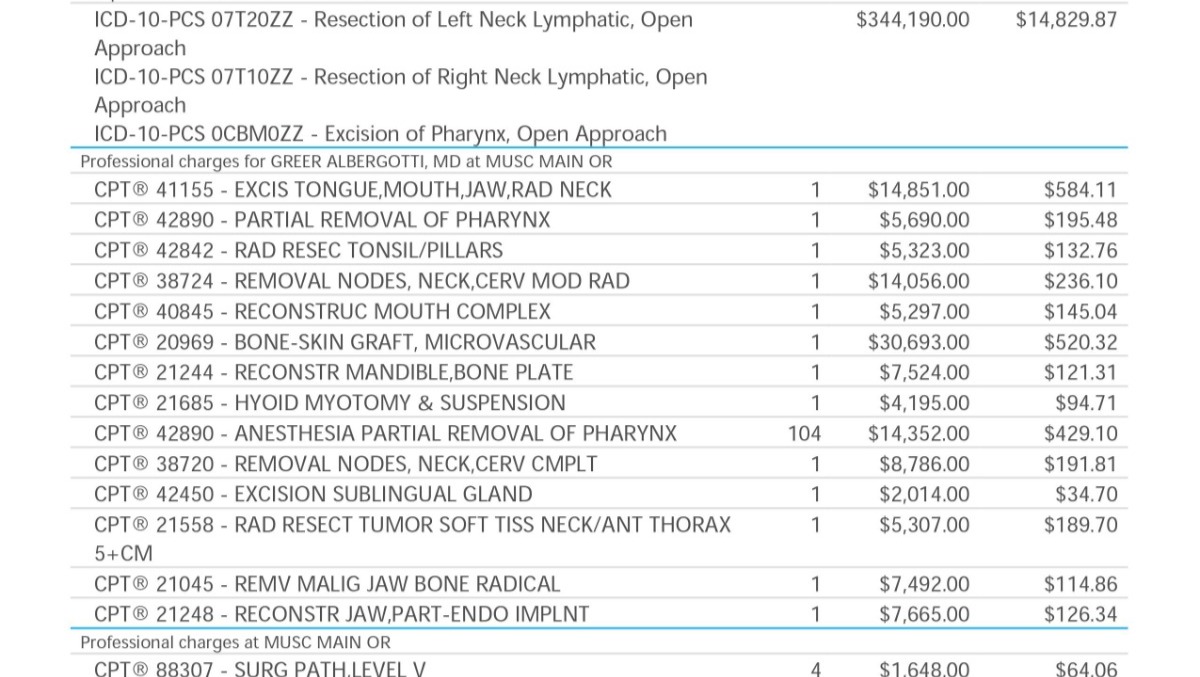Select the CPT 88307 surgical pathology line

259,669
